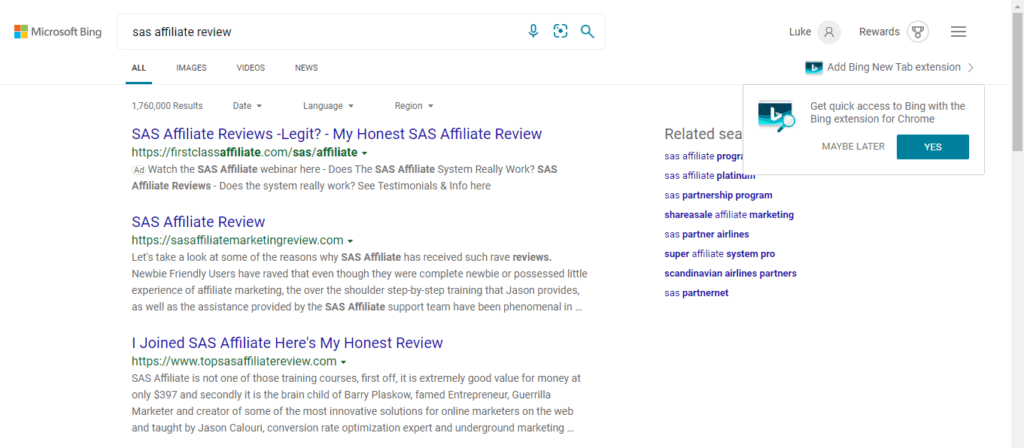Viewport: 1024px width, 448px height.
Task: Click MAYBE LATER in extension popup
Action: [x=853, y=146]
